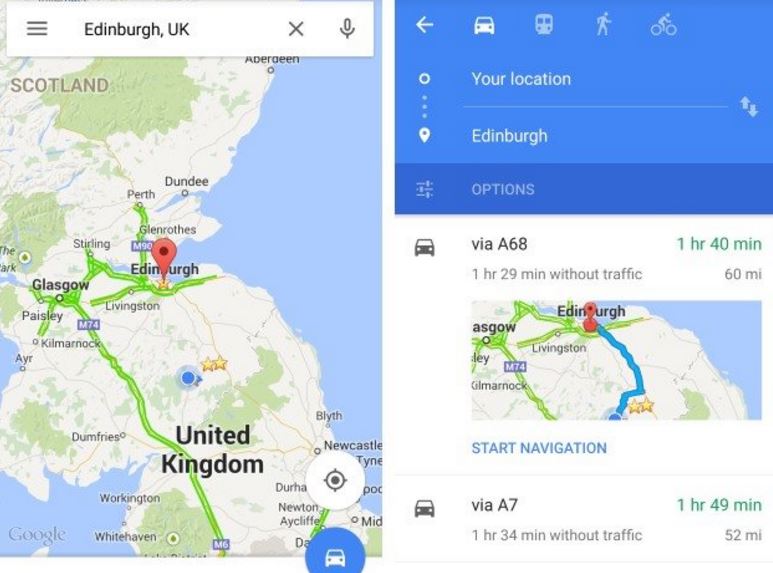This screenshot has height=573, width=773.
Task: Open route OPTIONS settings
Action: click(584, 189)
